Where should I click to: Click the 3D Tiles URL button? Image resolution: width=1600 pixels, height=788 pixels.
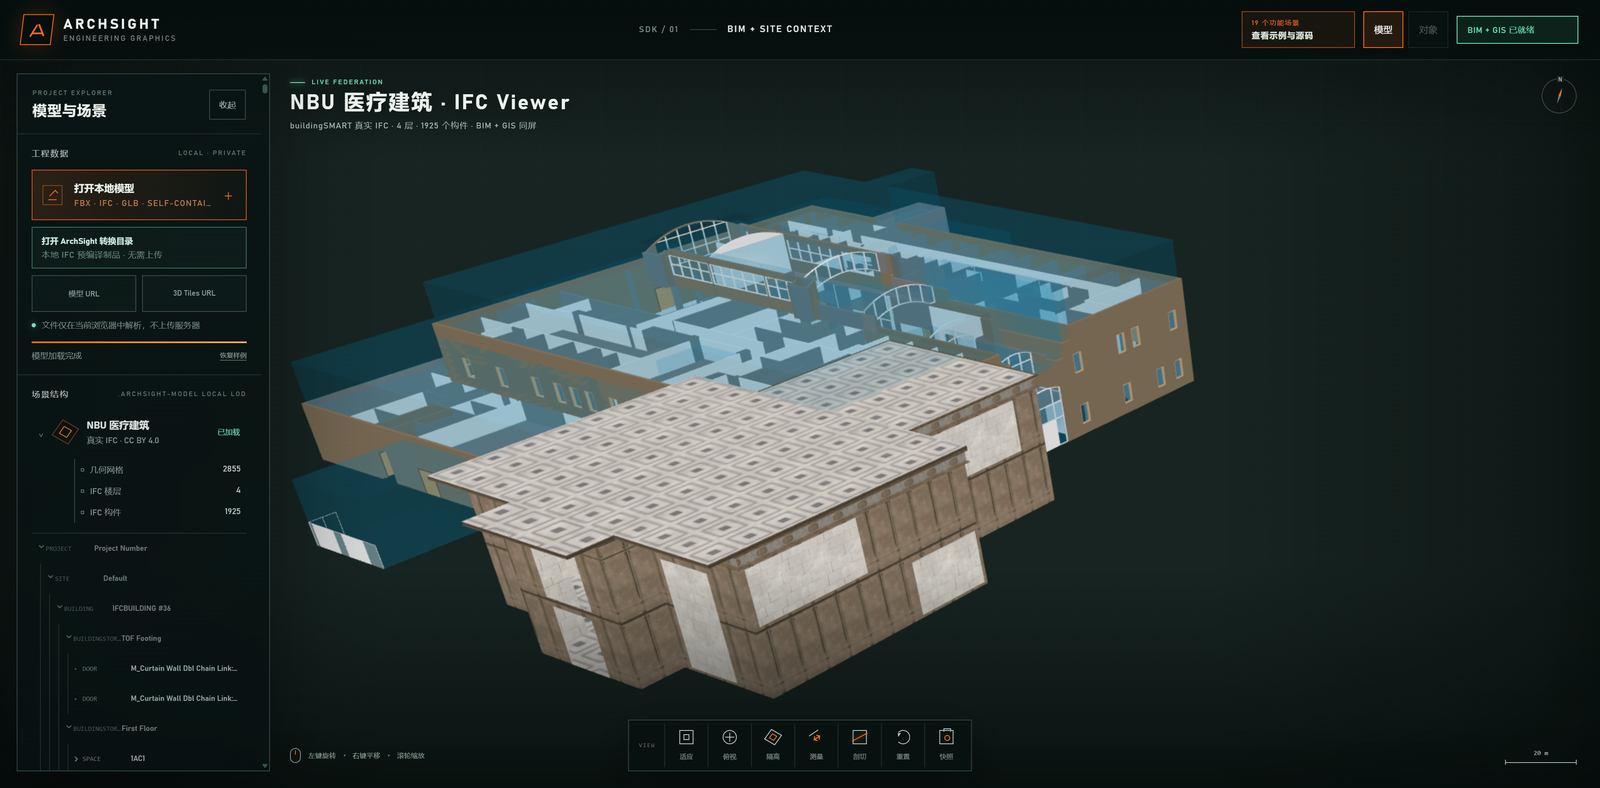click(x=194, y=294)
